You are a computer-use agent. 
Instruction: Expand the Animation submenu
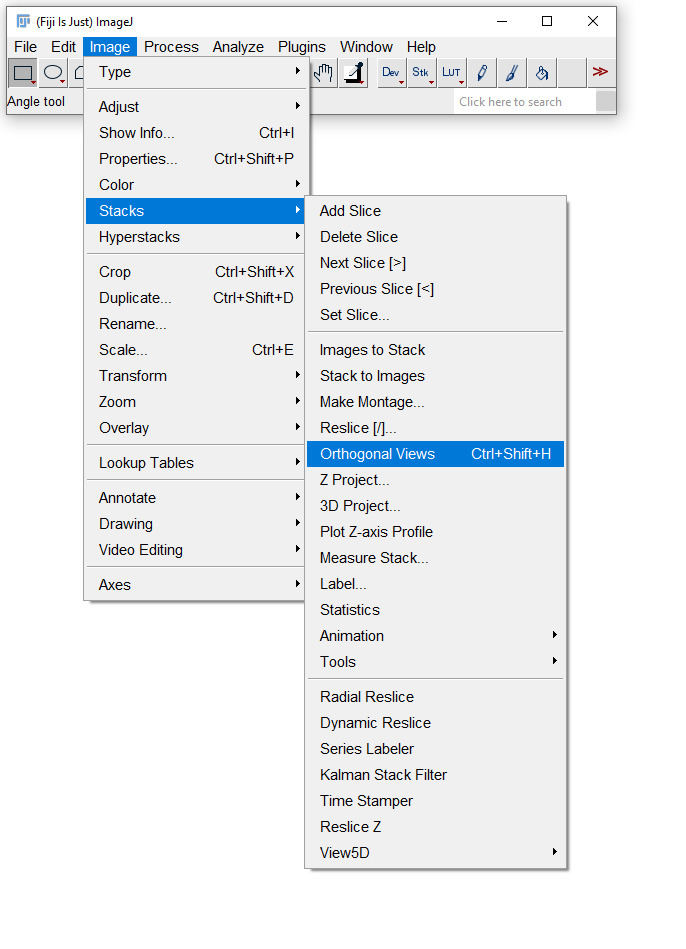pos(352,635)
